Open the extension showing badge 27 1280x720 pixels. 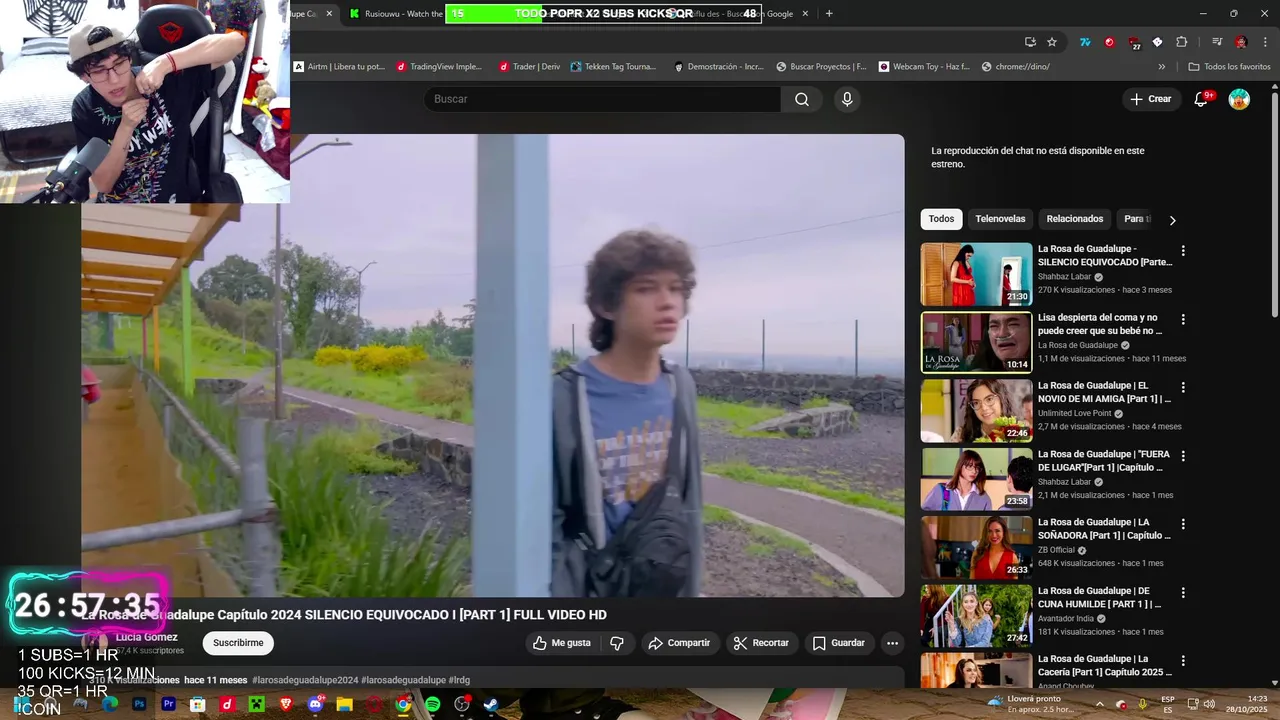click(1134, 43)
